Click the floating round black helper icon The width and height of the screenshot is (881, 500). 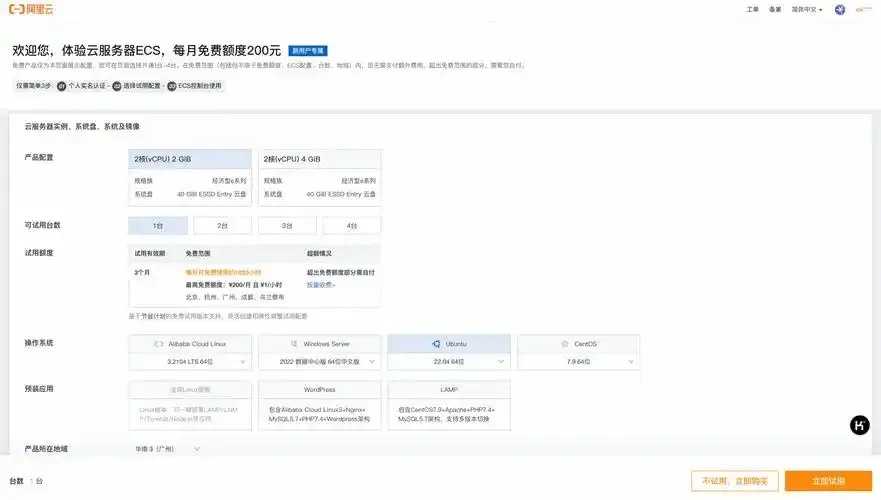tap(859, 425)
